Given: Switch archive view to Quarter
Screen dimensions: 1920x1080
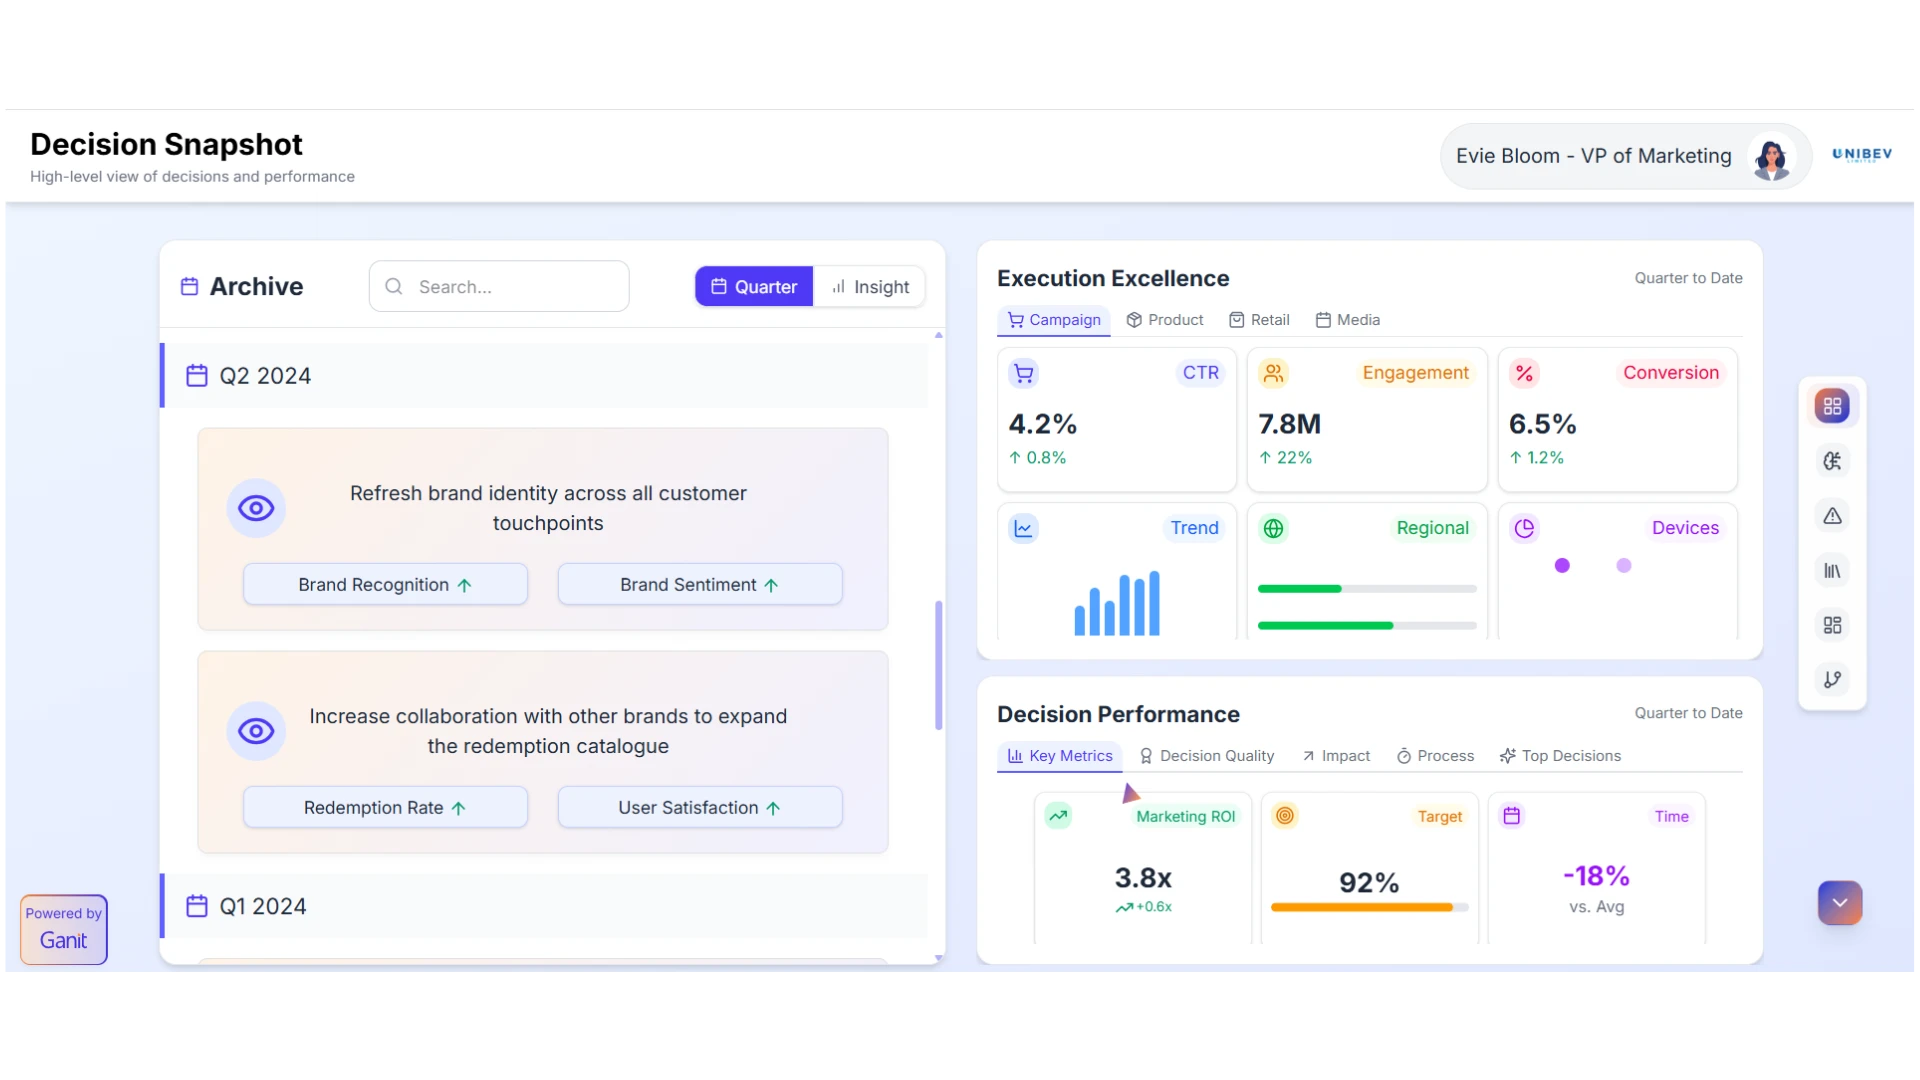Looking at the screenshot, I should coord(754,287).
